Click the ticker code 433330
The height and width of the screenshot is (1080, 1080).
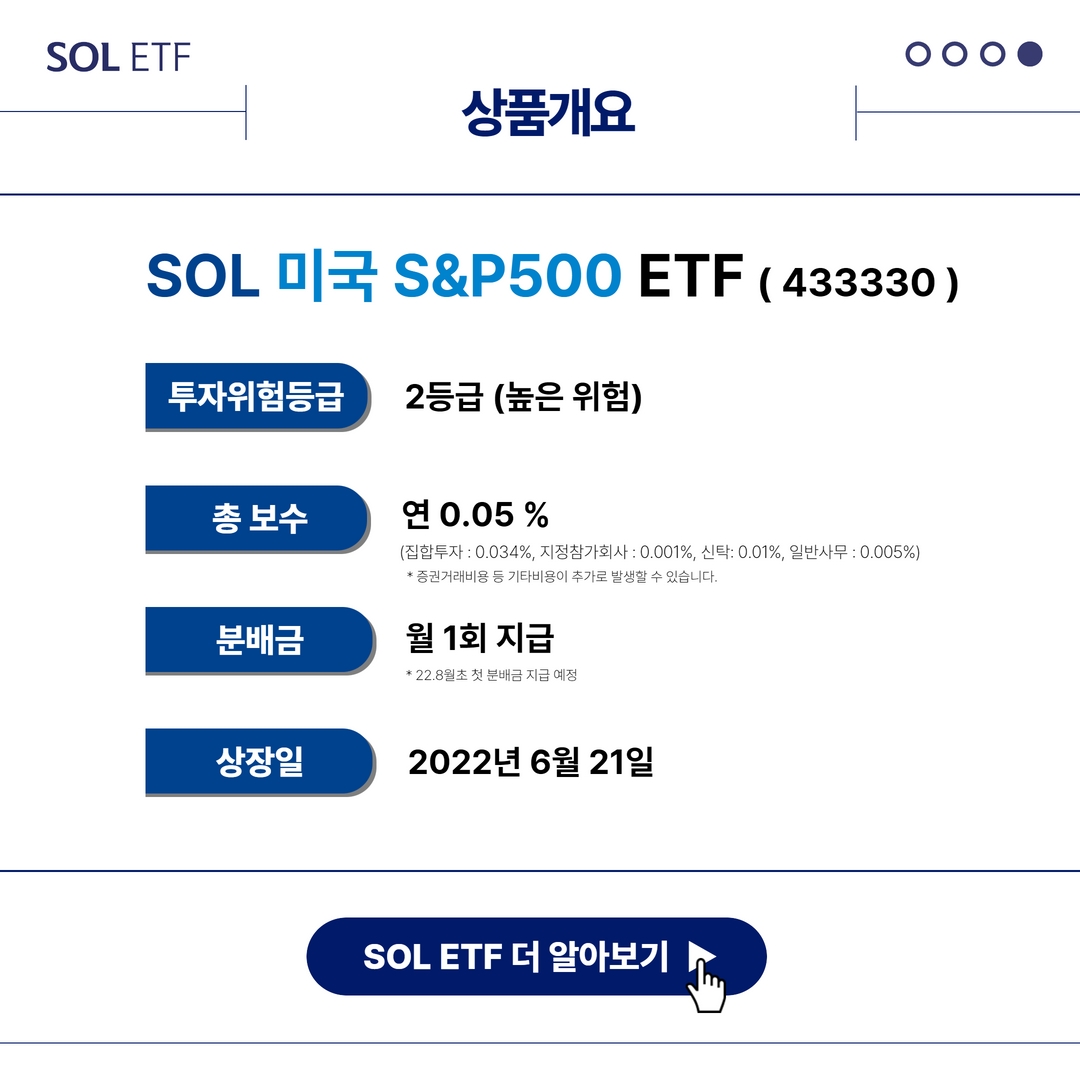point(859,282)
